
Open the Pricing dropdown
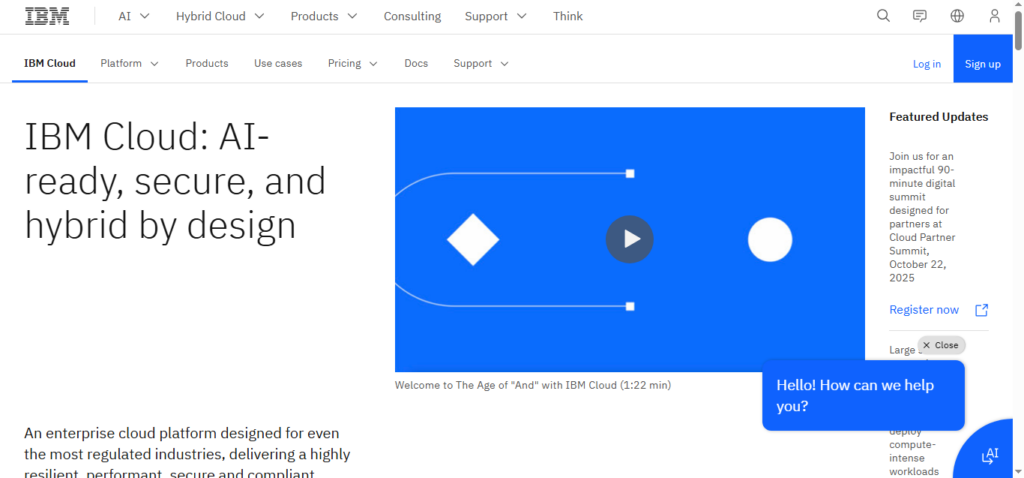(x=352, y=63)
